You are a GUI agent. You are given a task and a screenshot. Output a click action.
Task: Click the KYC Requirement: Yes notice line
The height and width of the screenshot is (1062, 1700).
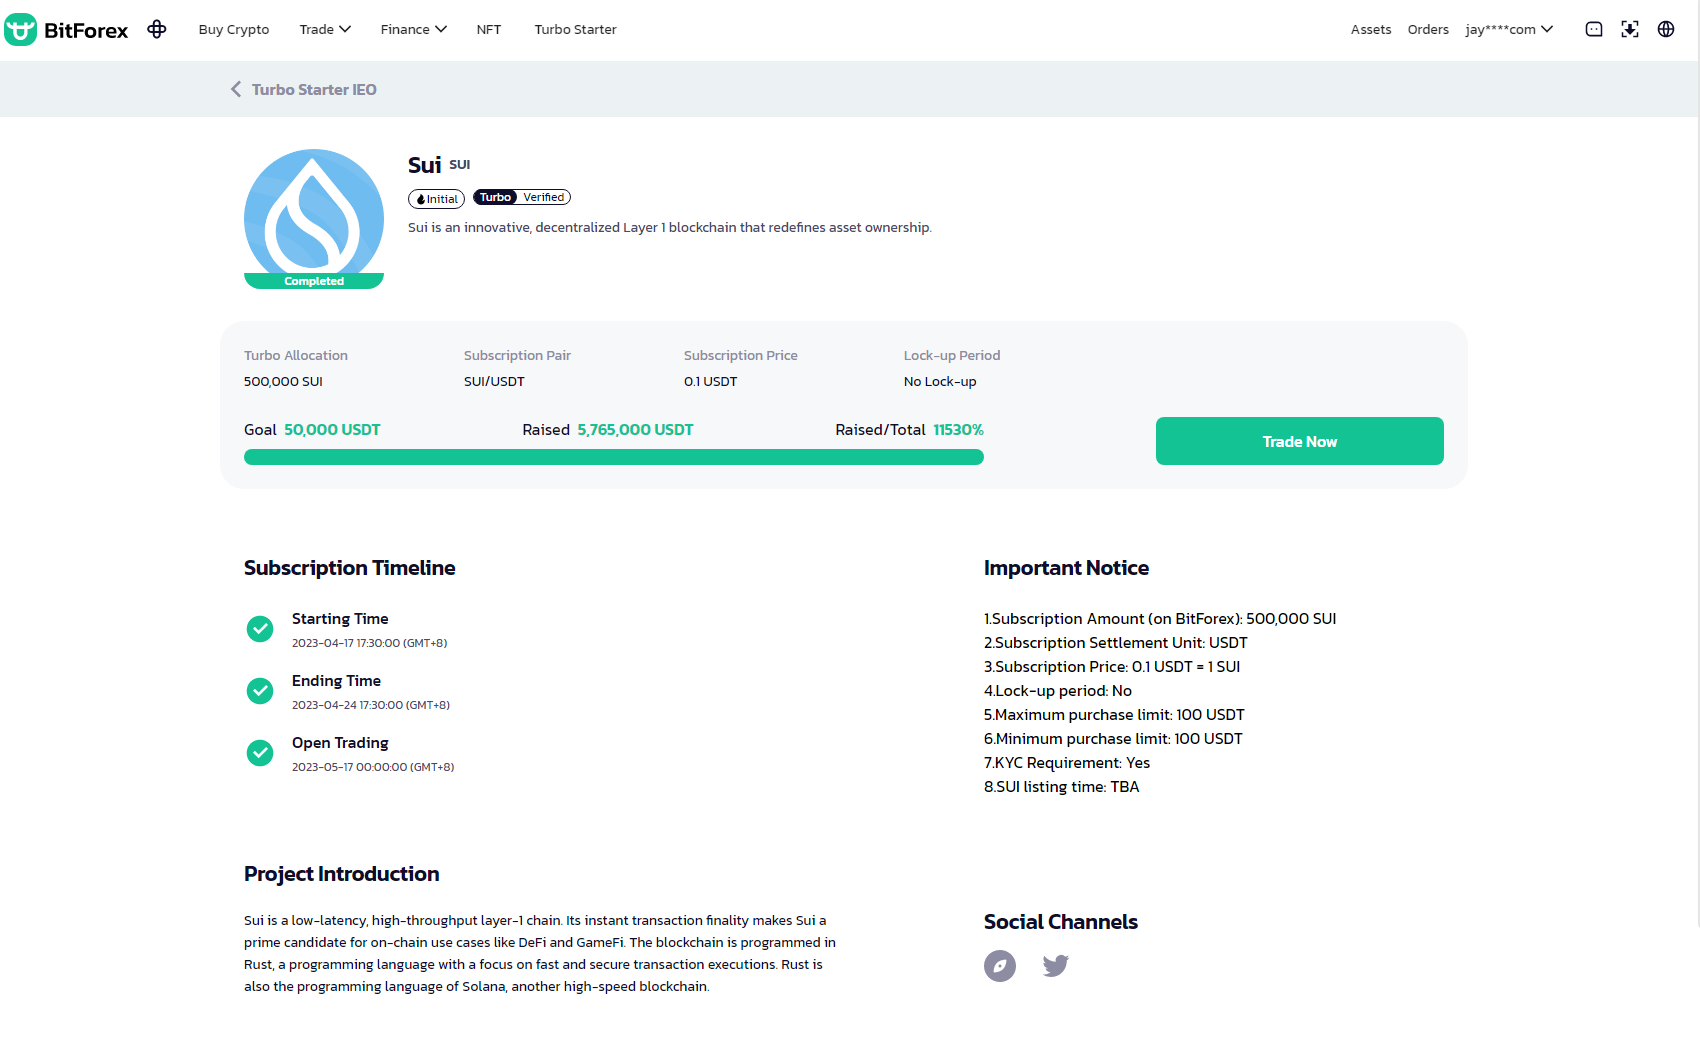1067,763
